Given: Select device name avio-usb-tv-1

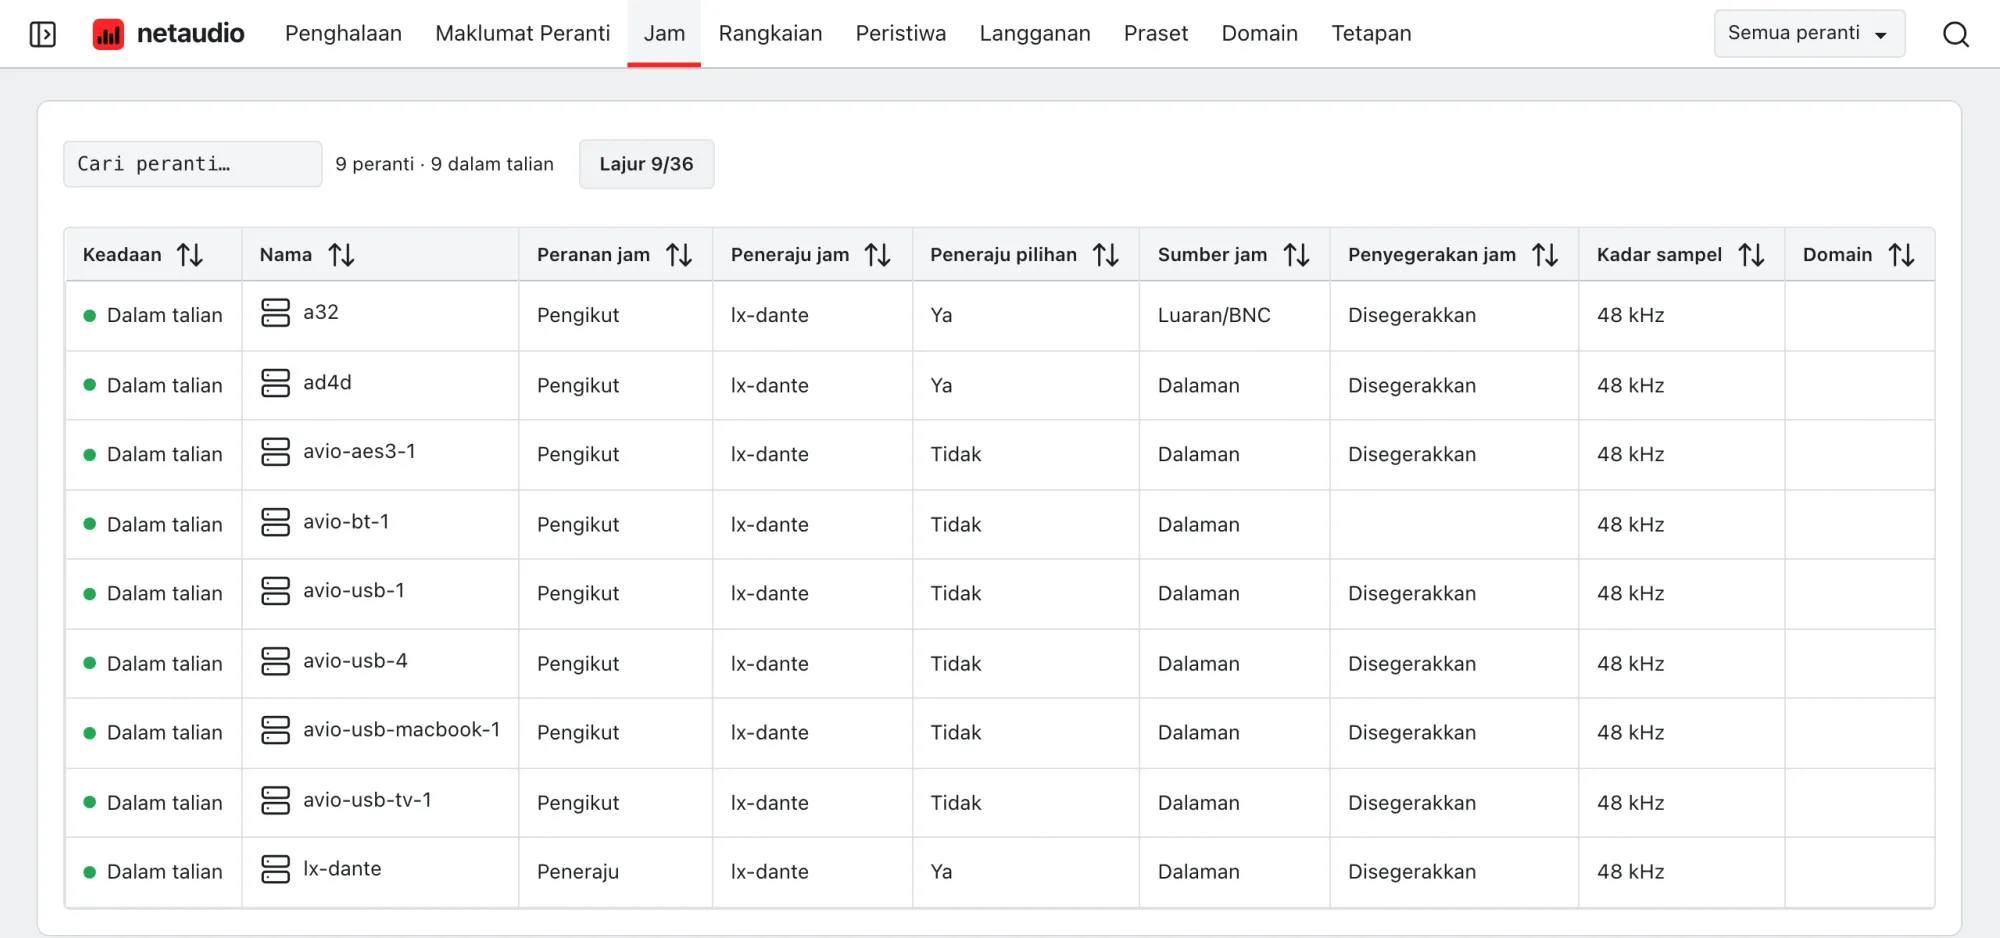Looking at the screenshot, I should (x=367, y=800).
